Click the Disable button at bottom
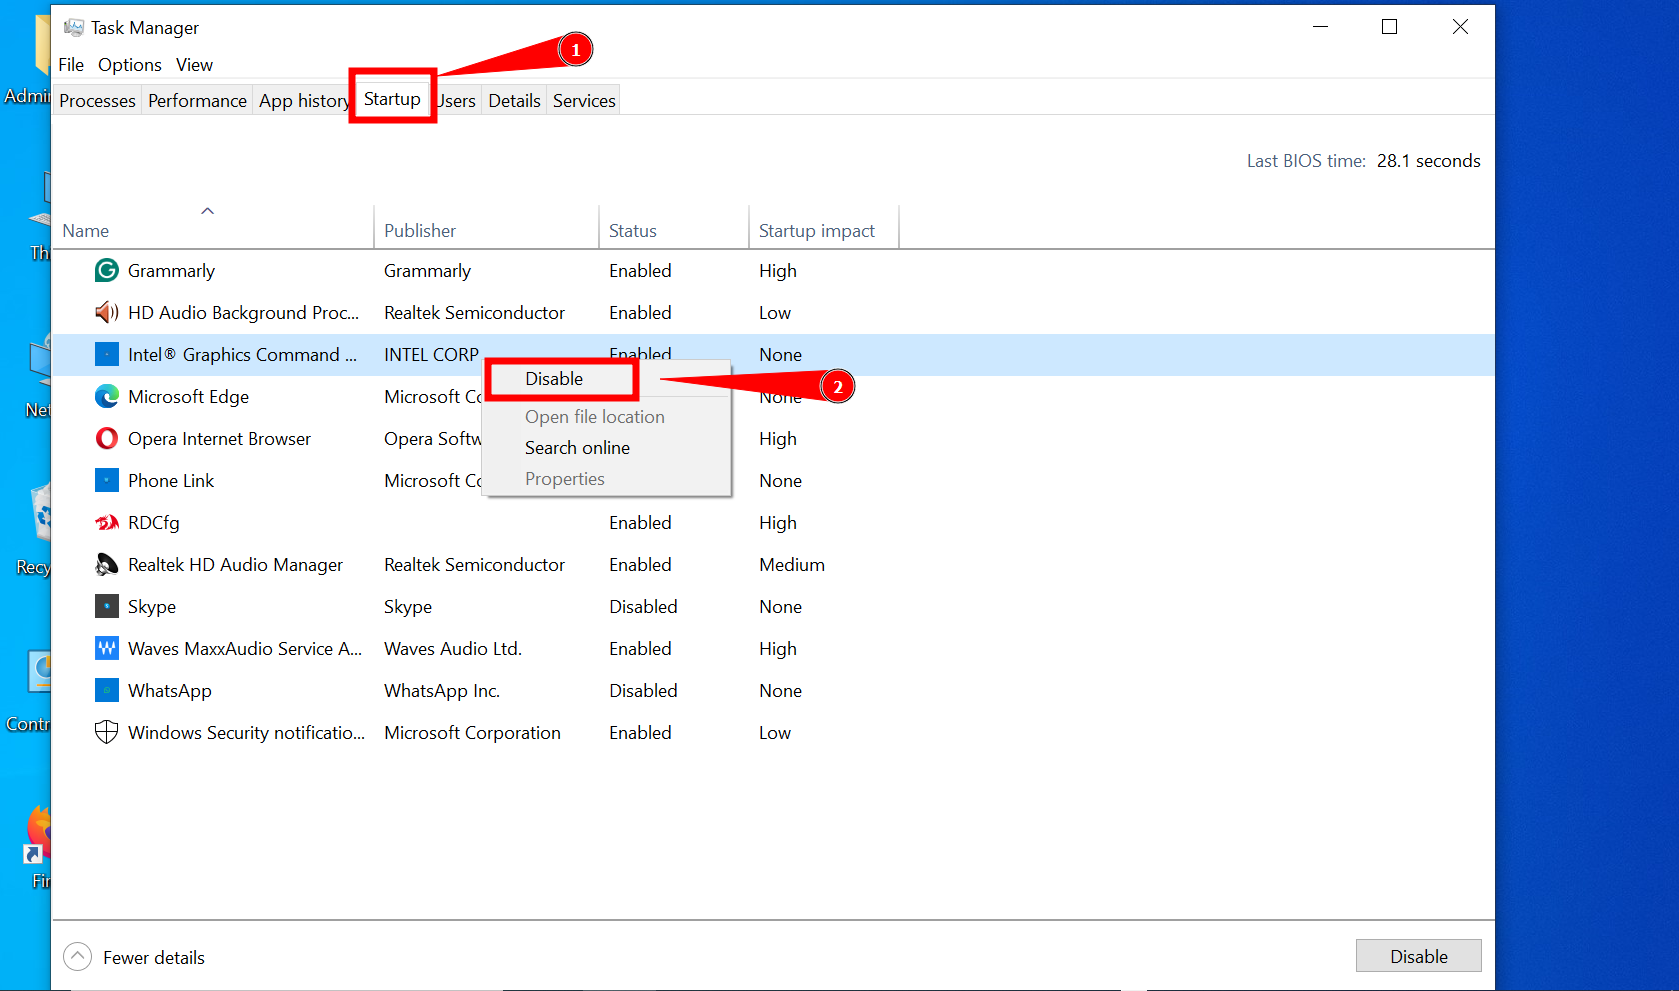The height and width of the screenshot is (991, 1679). click(x=1418, y=955)
